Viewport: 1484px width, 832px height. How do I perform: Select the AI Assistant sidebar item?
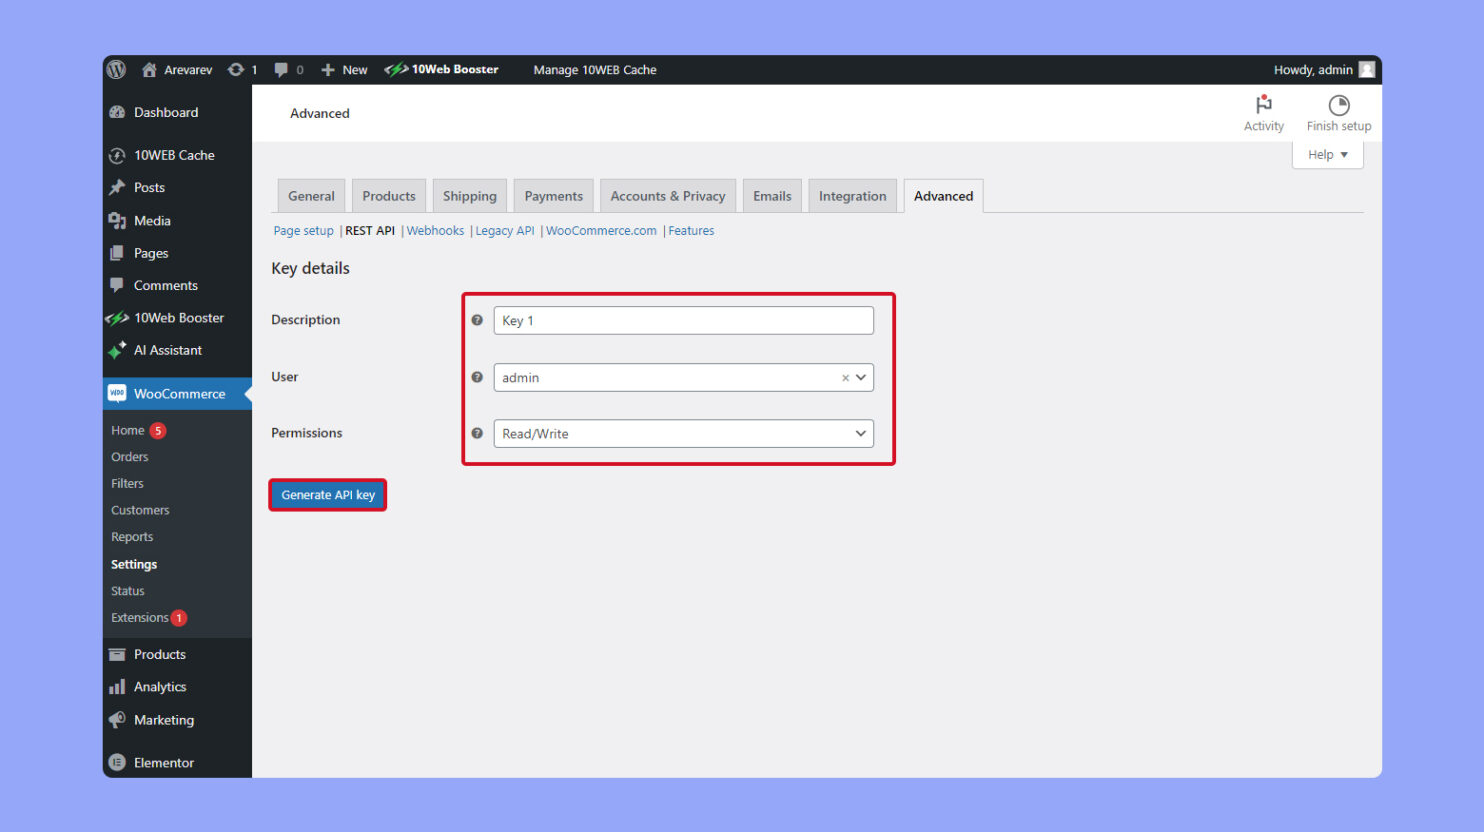[167, 350]
